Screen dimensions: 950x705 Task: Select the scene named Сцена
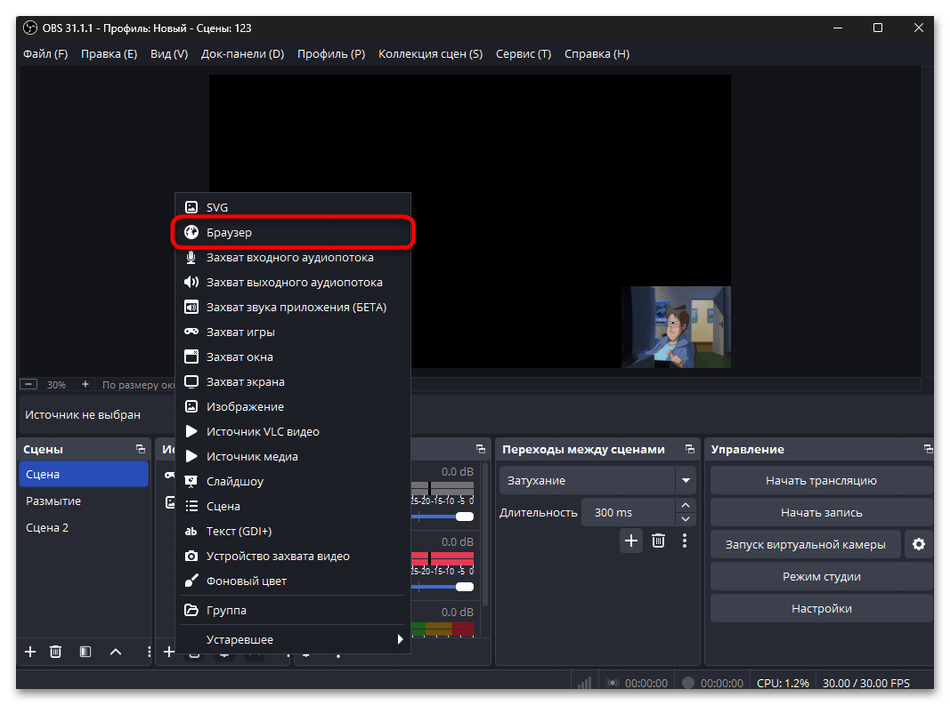pyautogui.click(x=84, y=474)
